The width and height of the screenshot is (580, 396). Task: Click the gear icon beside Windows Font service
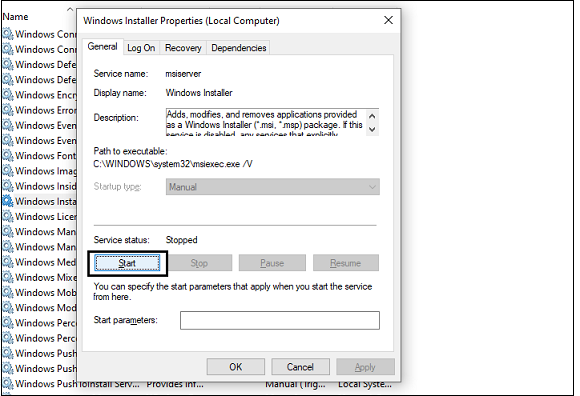click(x=8, y=155)
